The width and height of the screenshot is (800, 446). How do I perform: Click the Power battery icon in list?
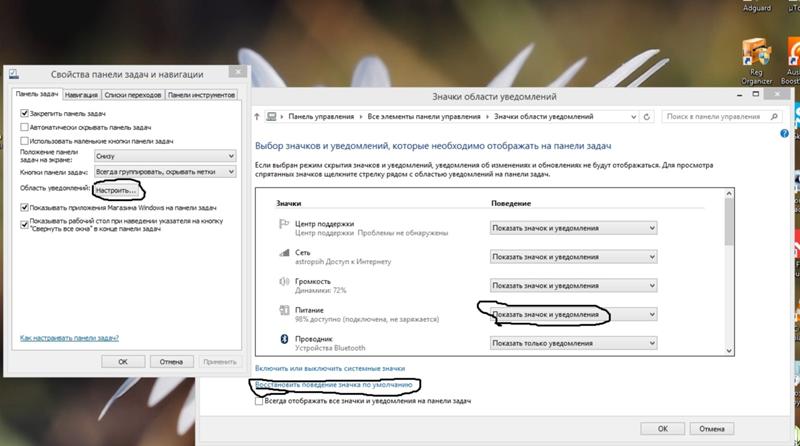point(284,310)
